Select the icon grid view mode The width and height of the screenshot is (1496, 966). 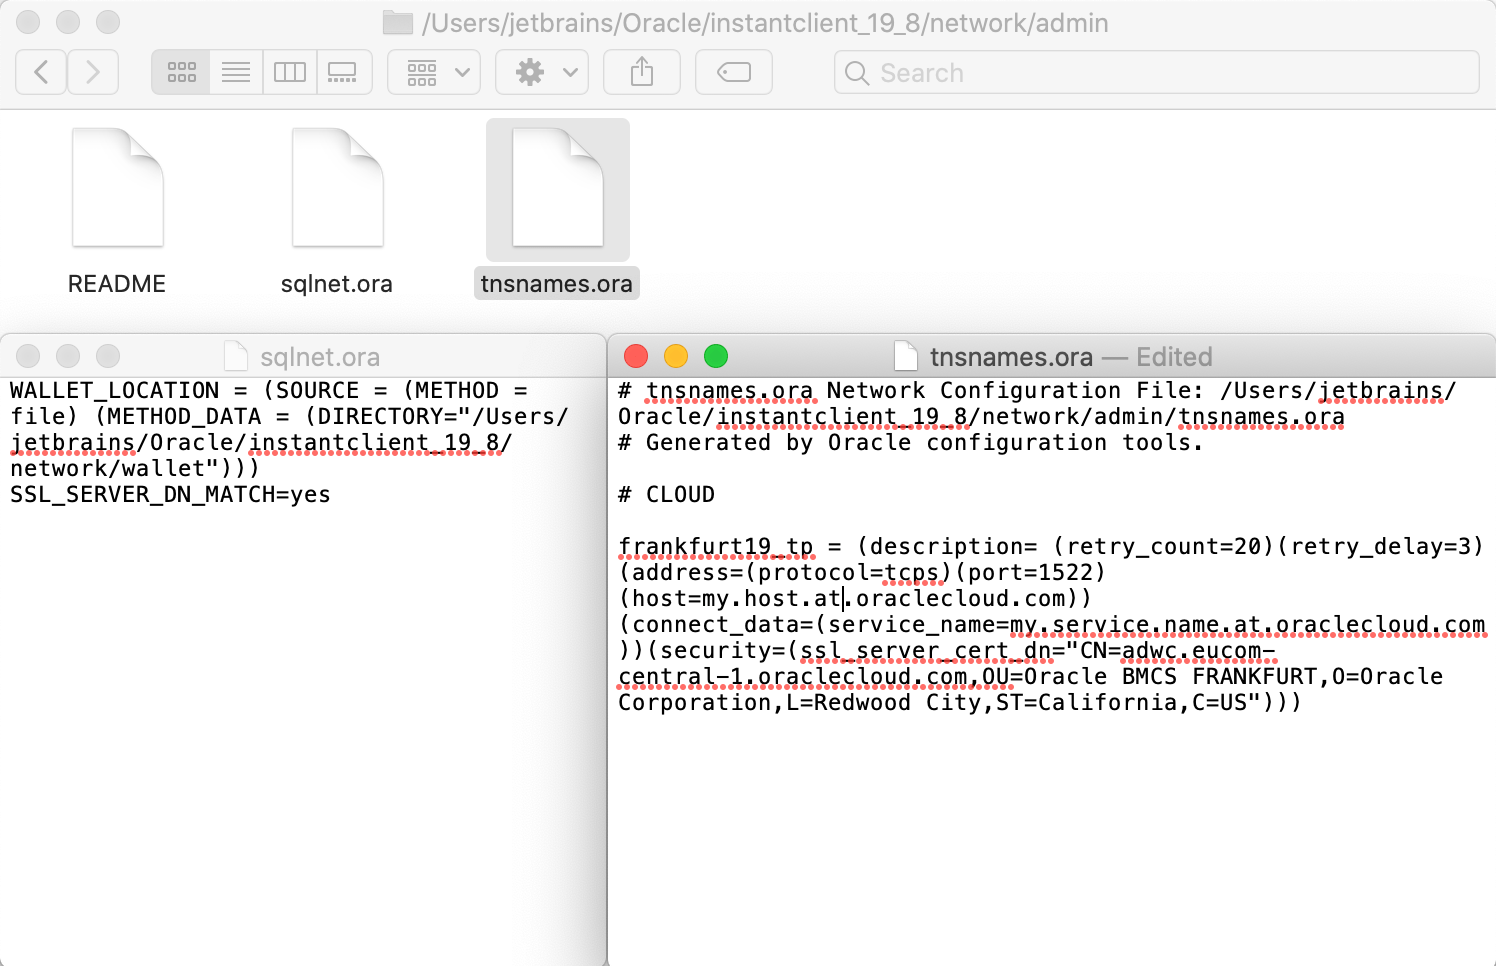tap(180, 72)
